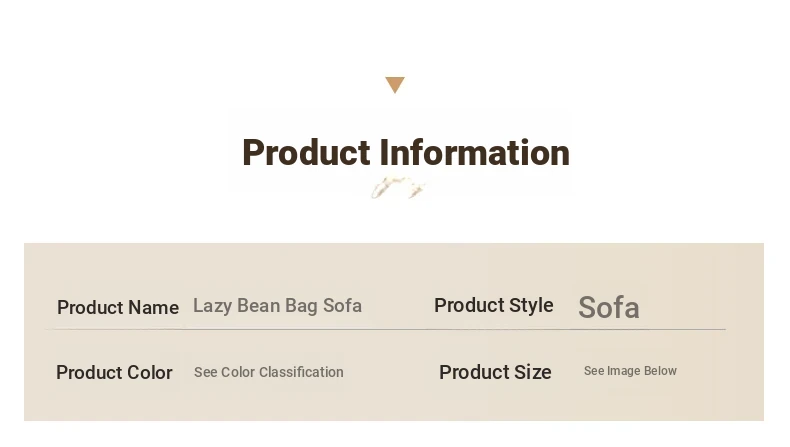Click the Product Style label
790x447 pixels.
(x=494, y=305)
